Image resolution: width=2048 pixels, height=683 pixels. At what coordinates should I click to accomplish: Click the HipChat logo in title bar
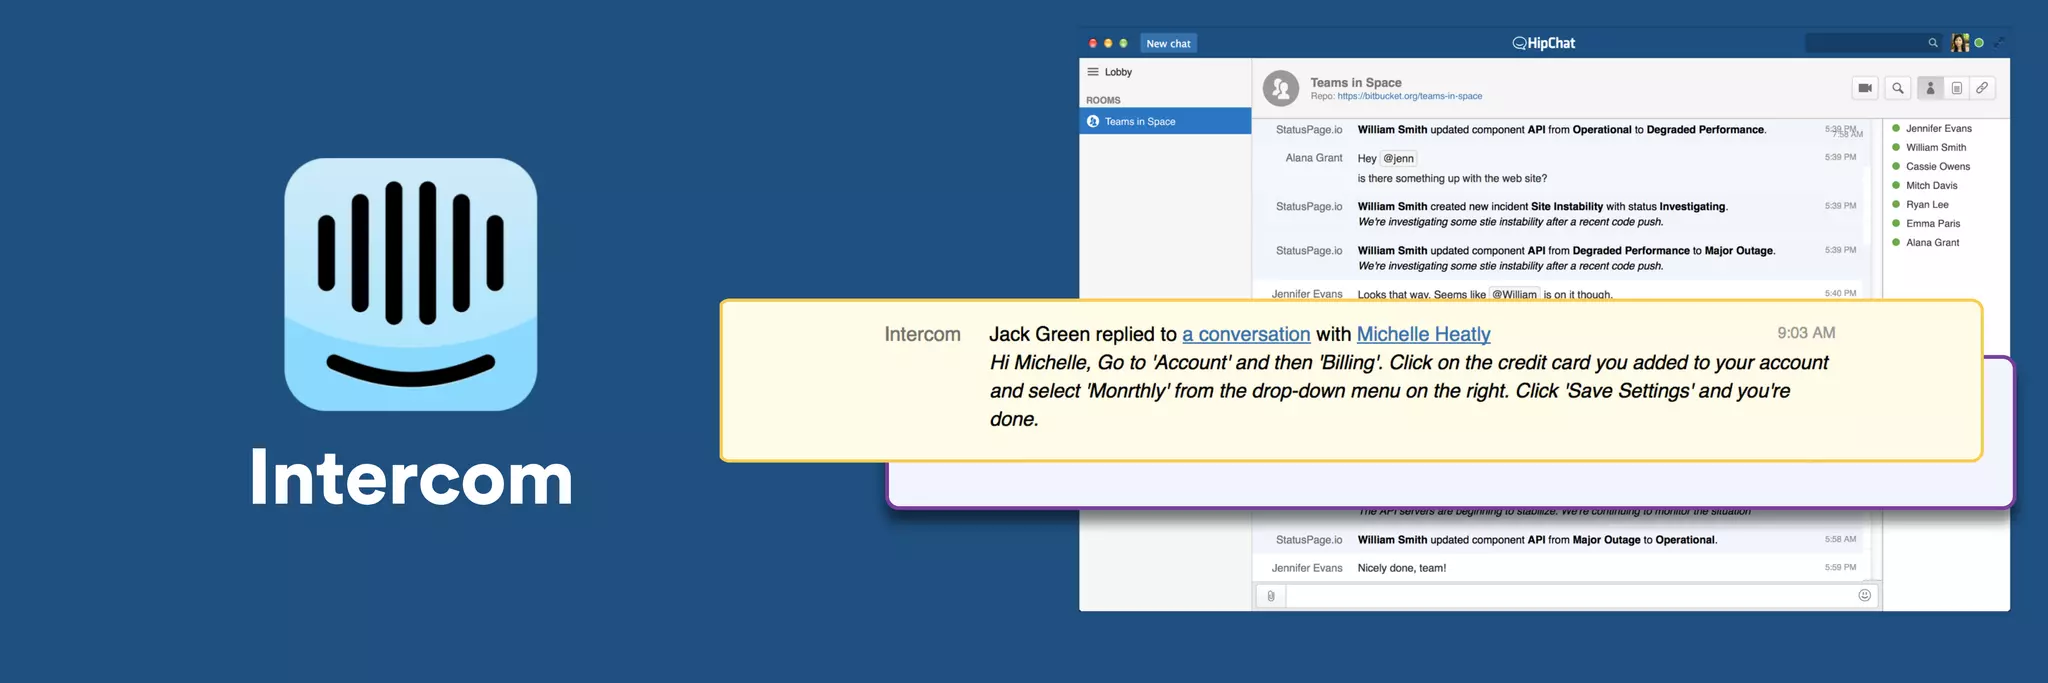(1543, 43)
